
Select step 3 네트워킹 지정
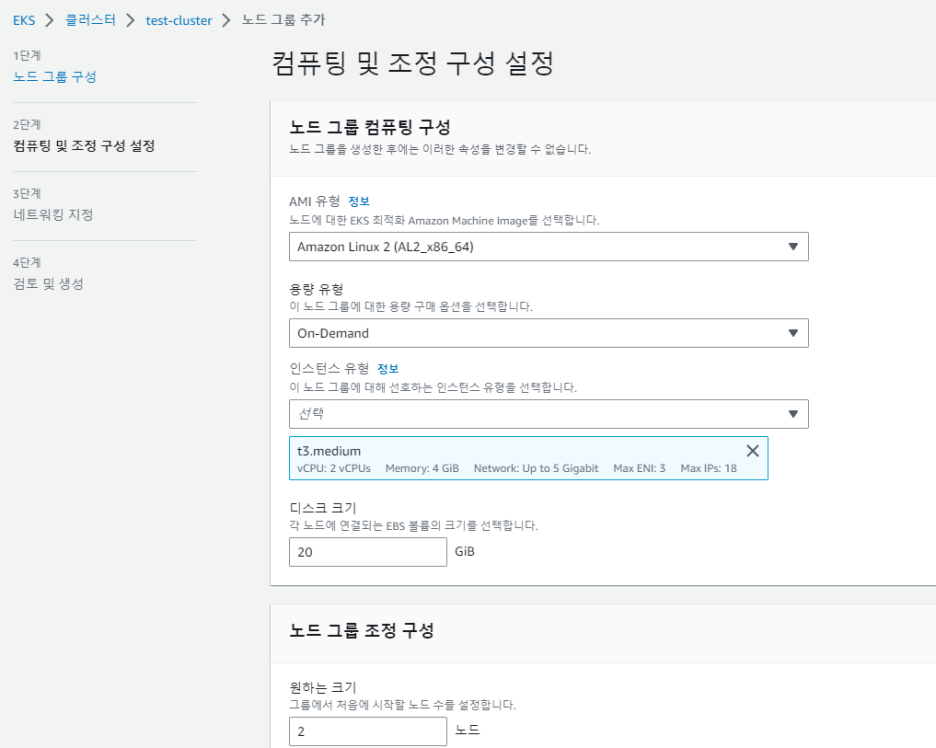coord(53,214)
